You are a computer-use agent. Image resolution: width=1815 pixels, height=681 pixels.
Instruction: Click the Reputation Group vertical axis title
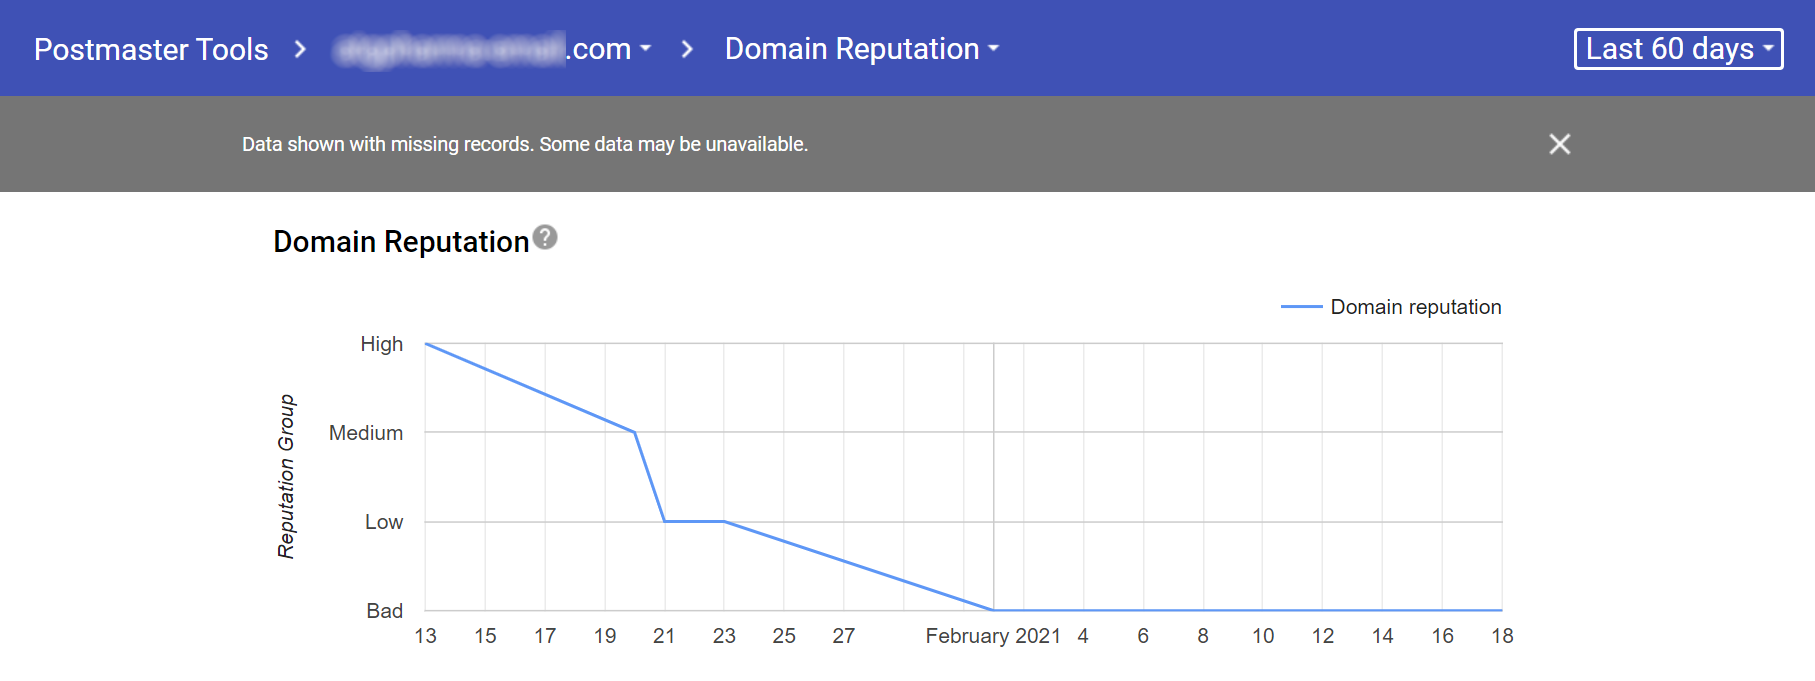pos(286,476)
